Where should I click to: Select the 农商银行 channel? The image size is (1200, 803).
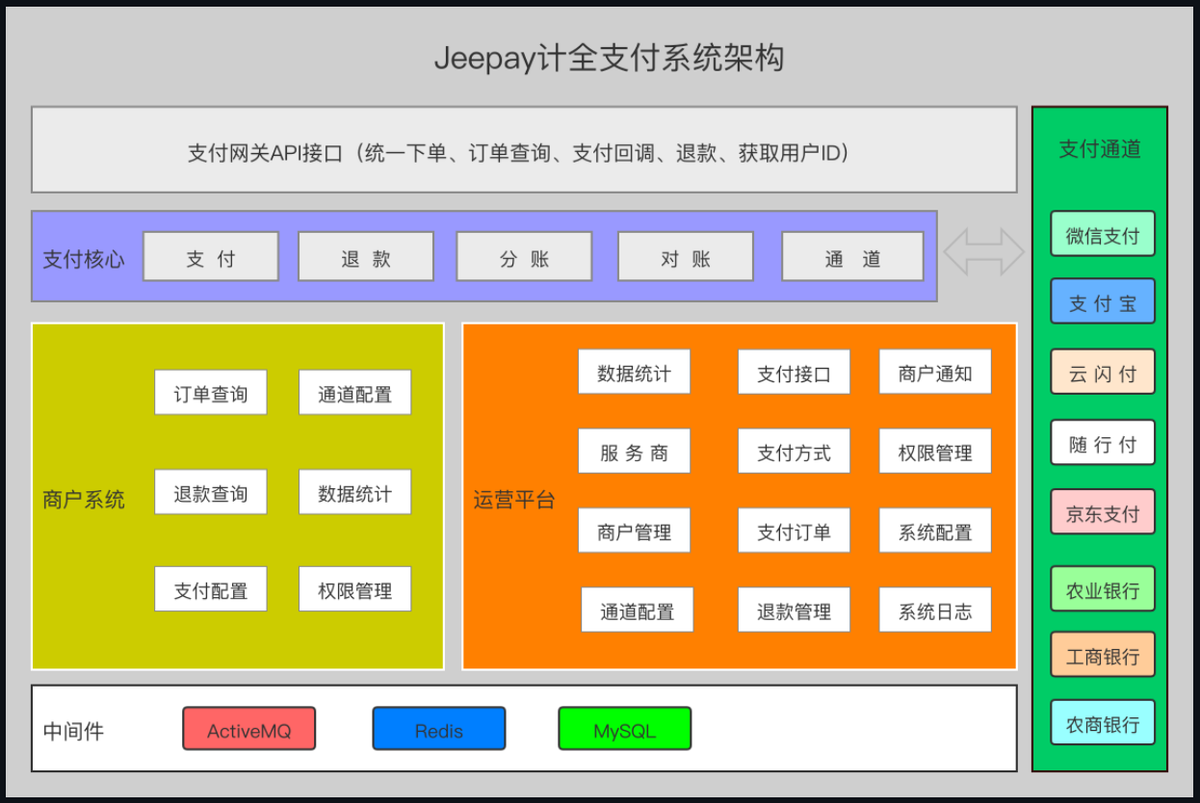tap(1102, 722)
